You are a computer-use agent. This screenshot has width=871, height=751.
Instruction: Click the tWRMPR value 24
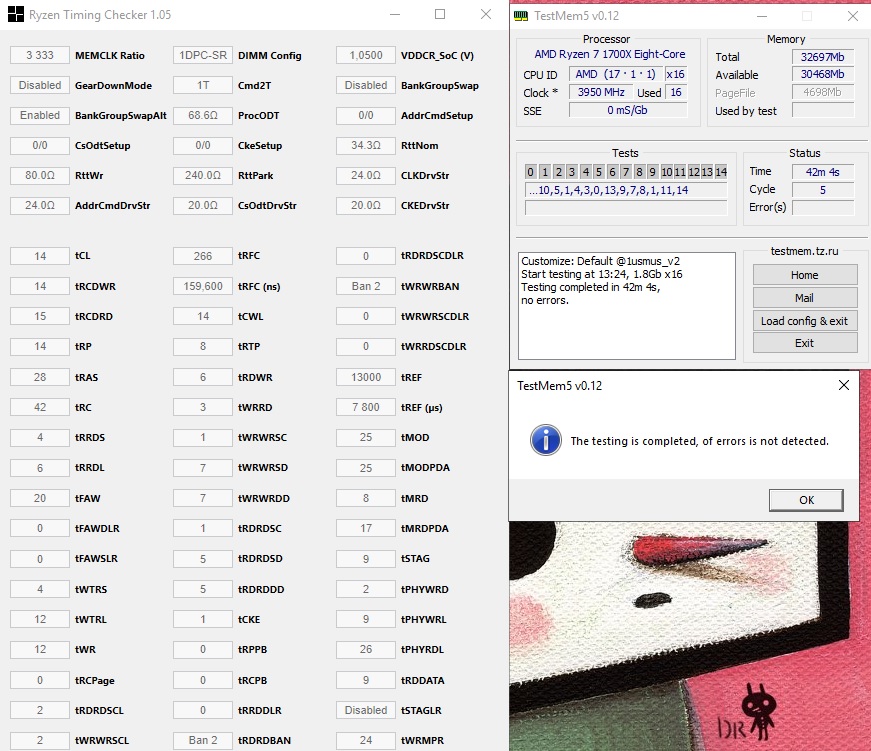366,740
